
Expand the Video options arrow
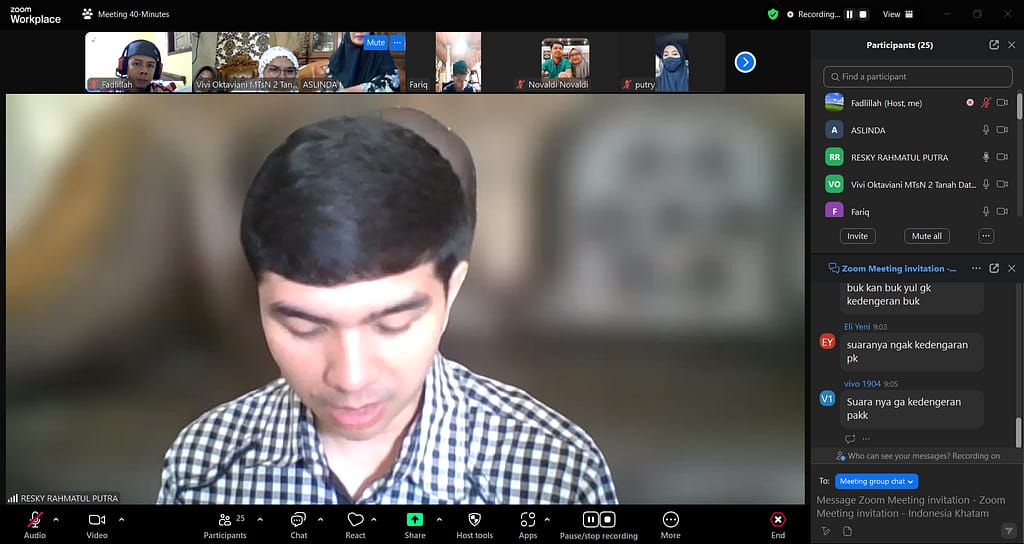(x=121, y=519)
